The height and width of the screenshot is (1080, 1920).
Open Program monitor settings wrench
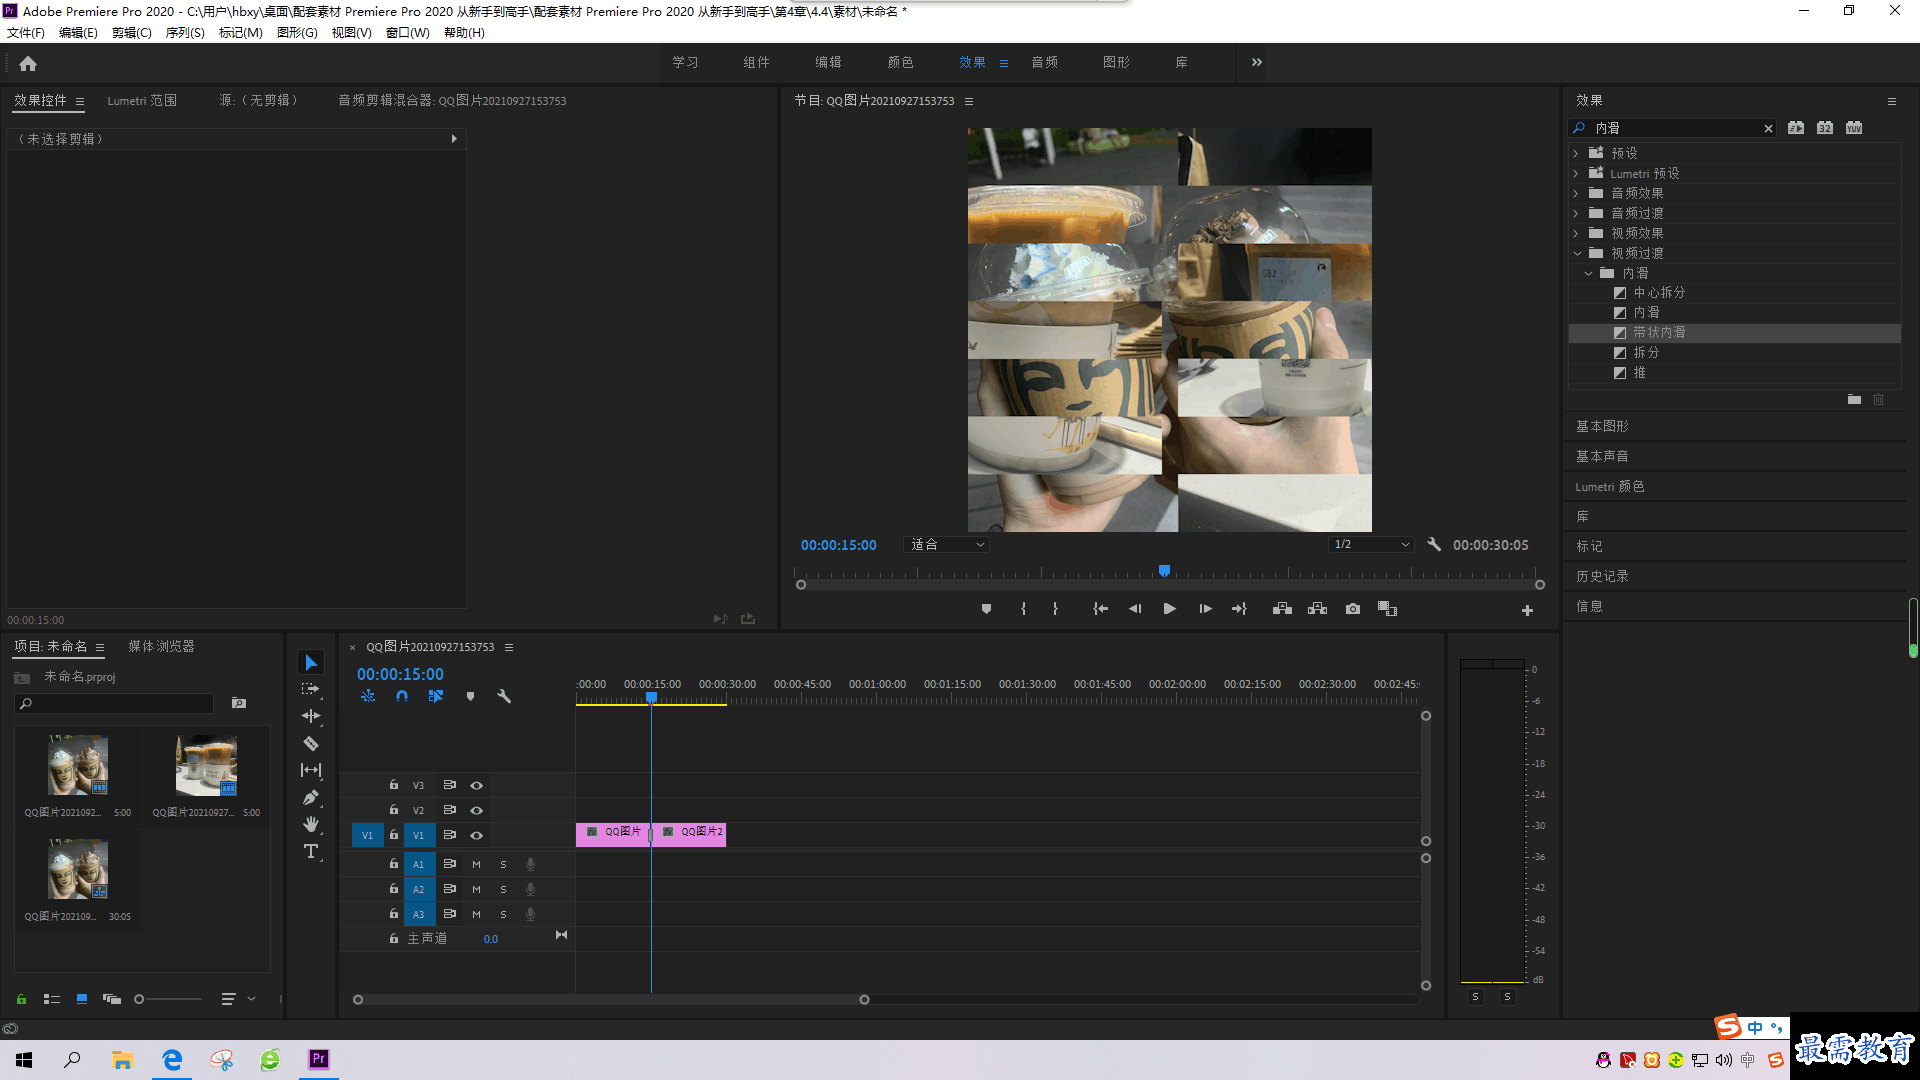pos(1434,544)
